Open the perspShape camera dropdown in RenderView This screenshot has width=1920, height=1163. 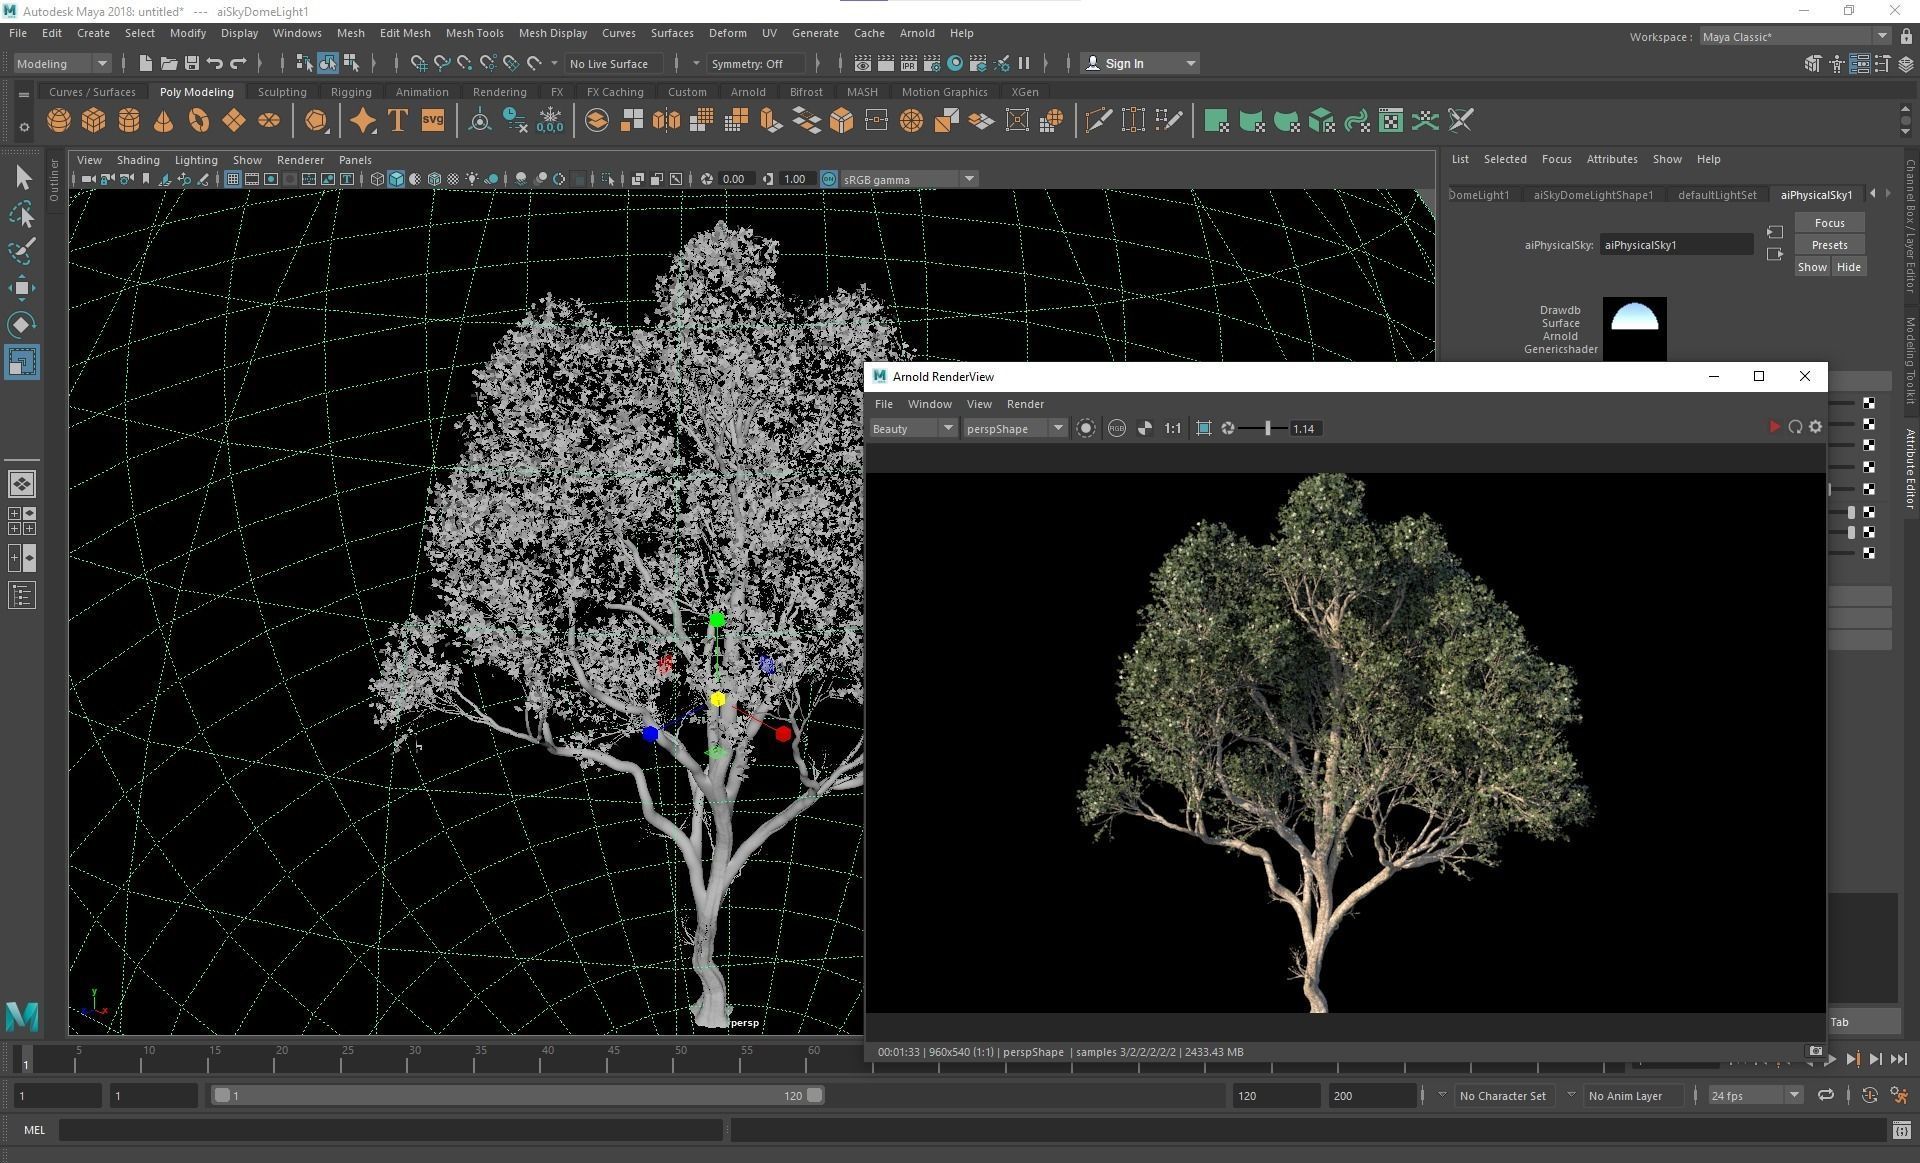point(1015,428)
